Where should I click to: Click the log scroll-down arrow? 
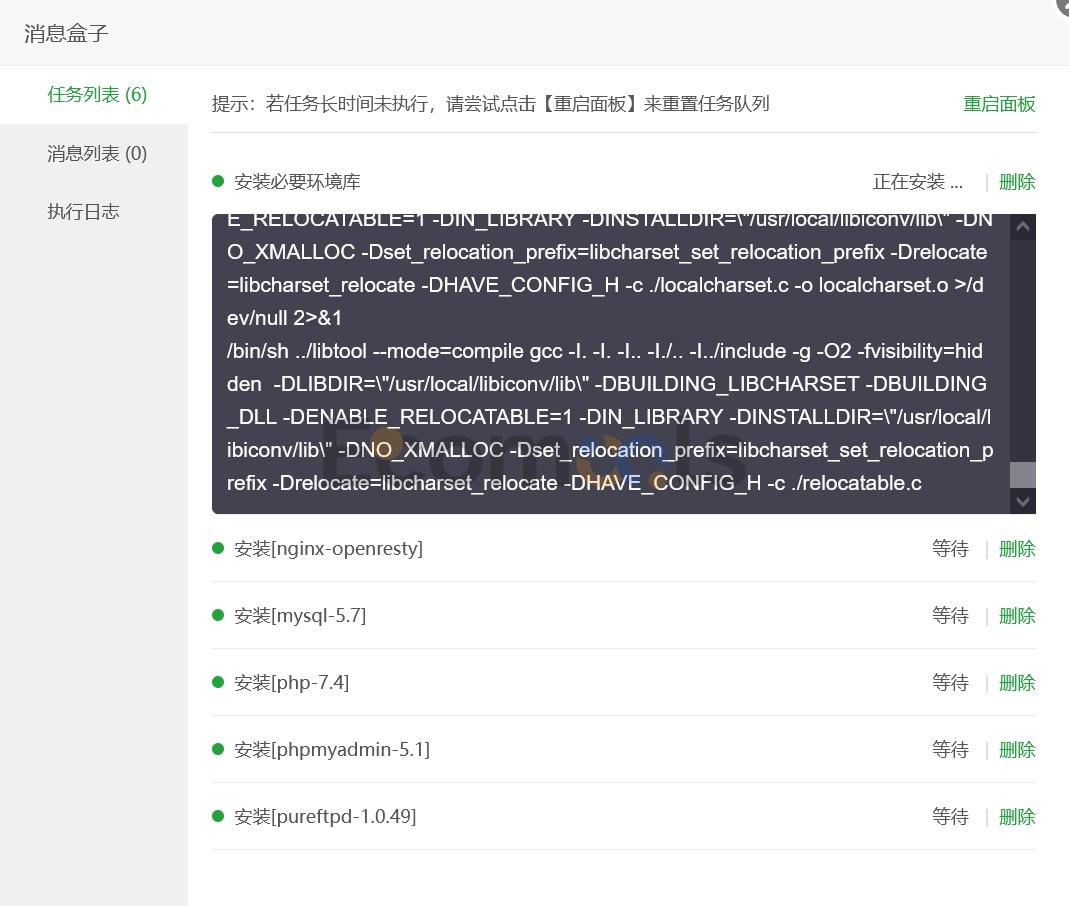point(1023,502)
